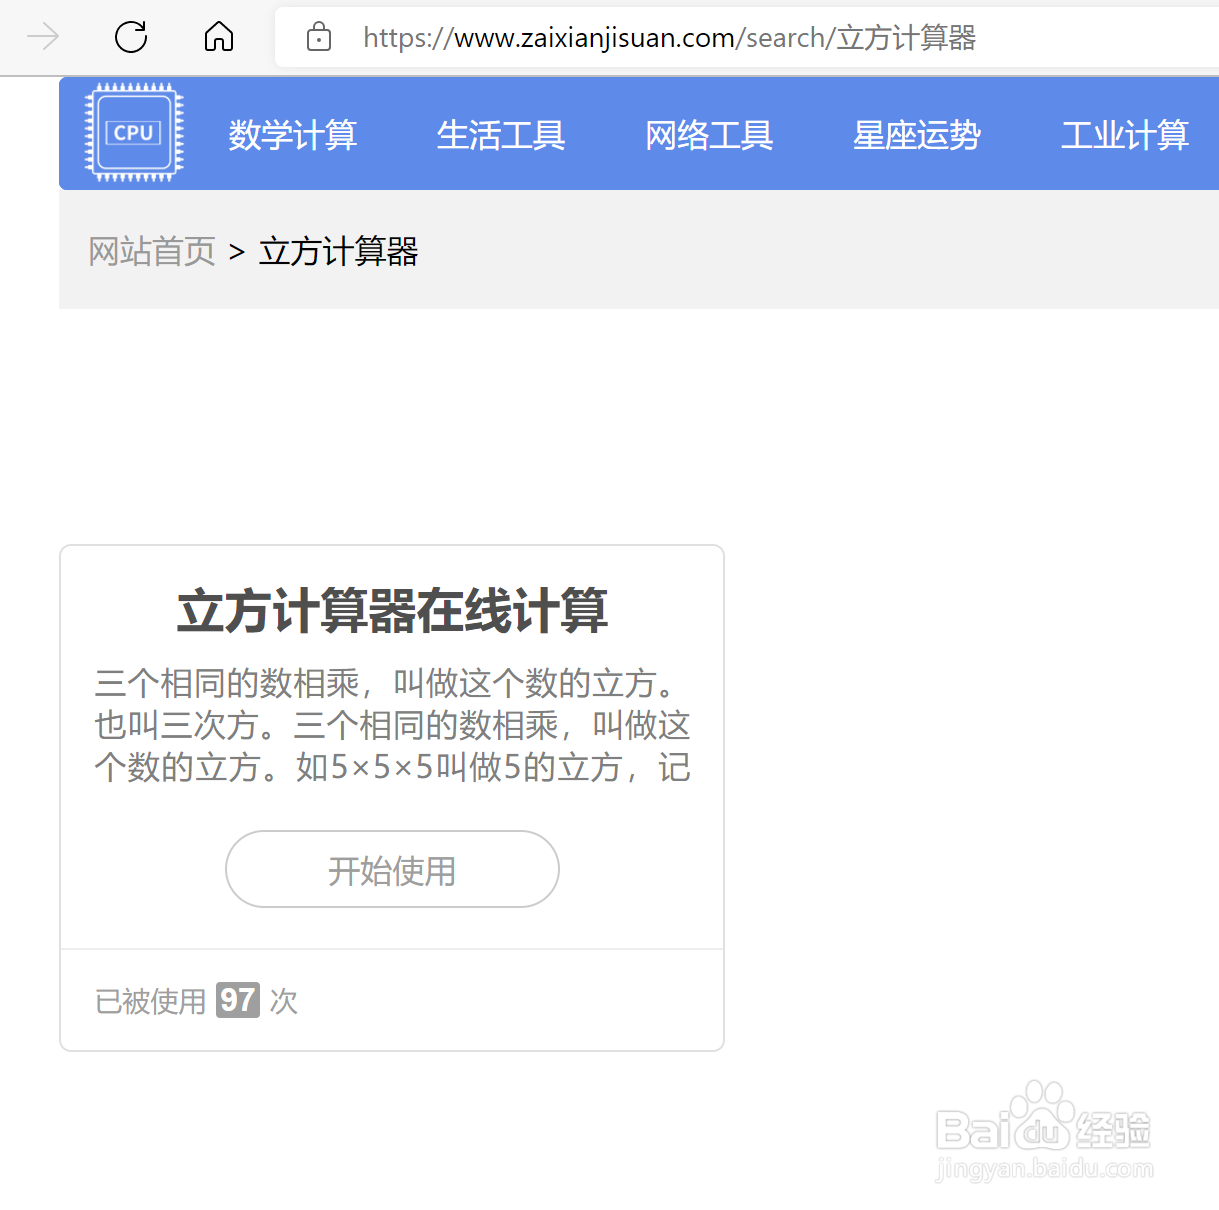Click the description text about 三个相同的数相乘
Image resolution: width=1219 pixels, height=1210 pixels.
click(392, 725)
